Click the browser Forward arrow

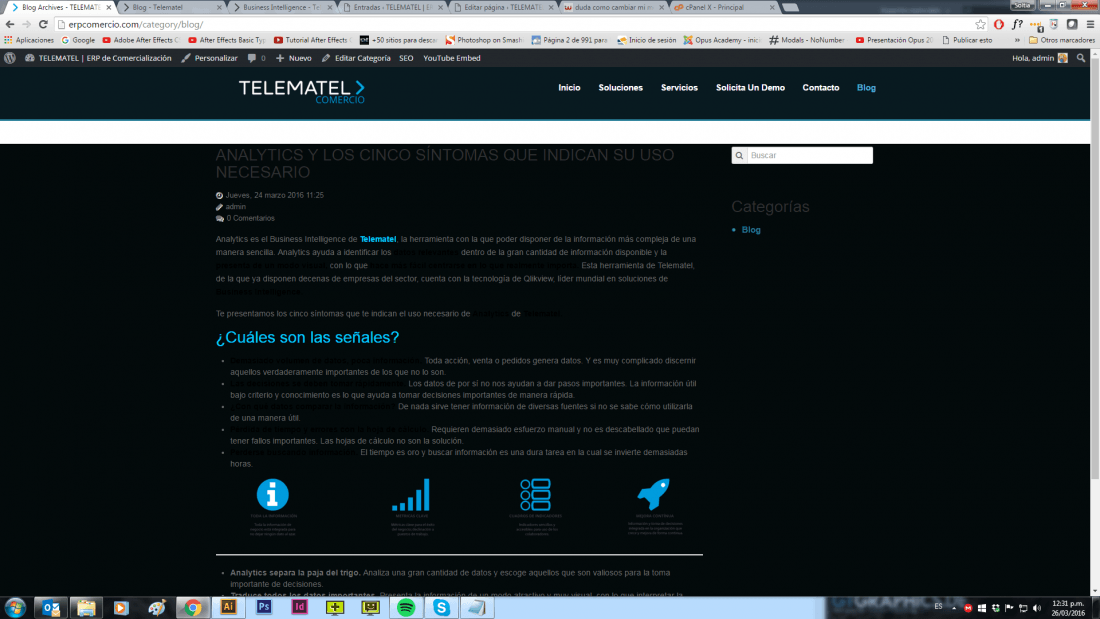(27, 24)
